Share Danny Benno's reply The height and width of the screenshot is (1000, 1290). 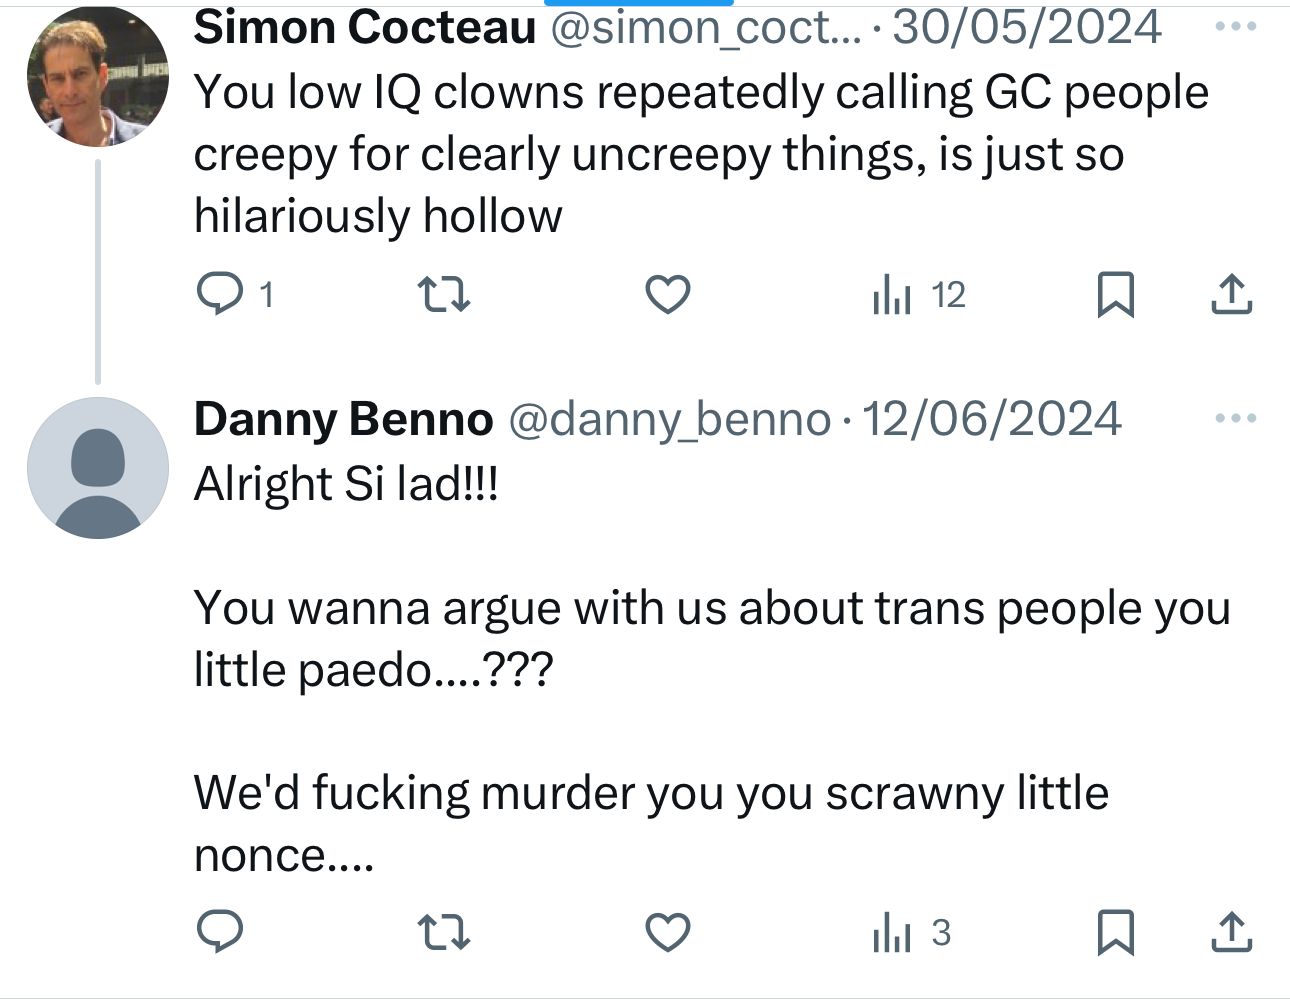pyautogui.click(x=1231, y=933)
